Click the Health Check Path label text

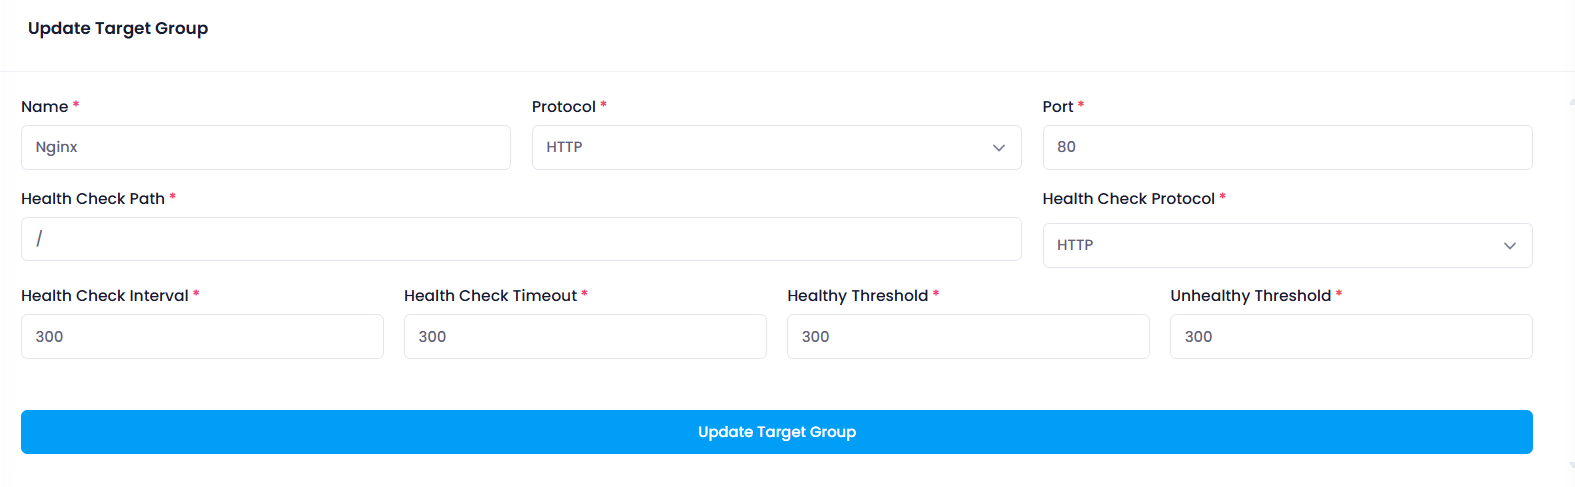93,199
